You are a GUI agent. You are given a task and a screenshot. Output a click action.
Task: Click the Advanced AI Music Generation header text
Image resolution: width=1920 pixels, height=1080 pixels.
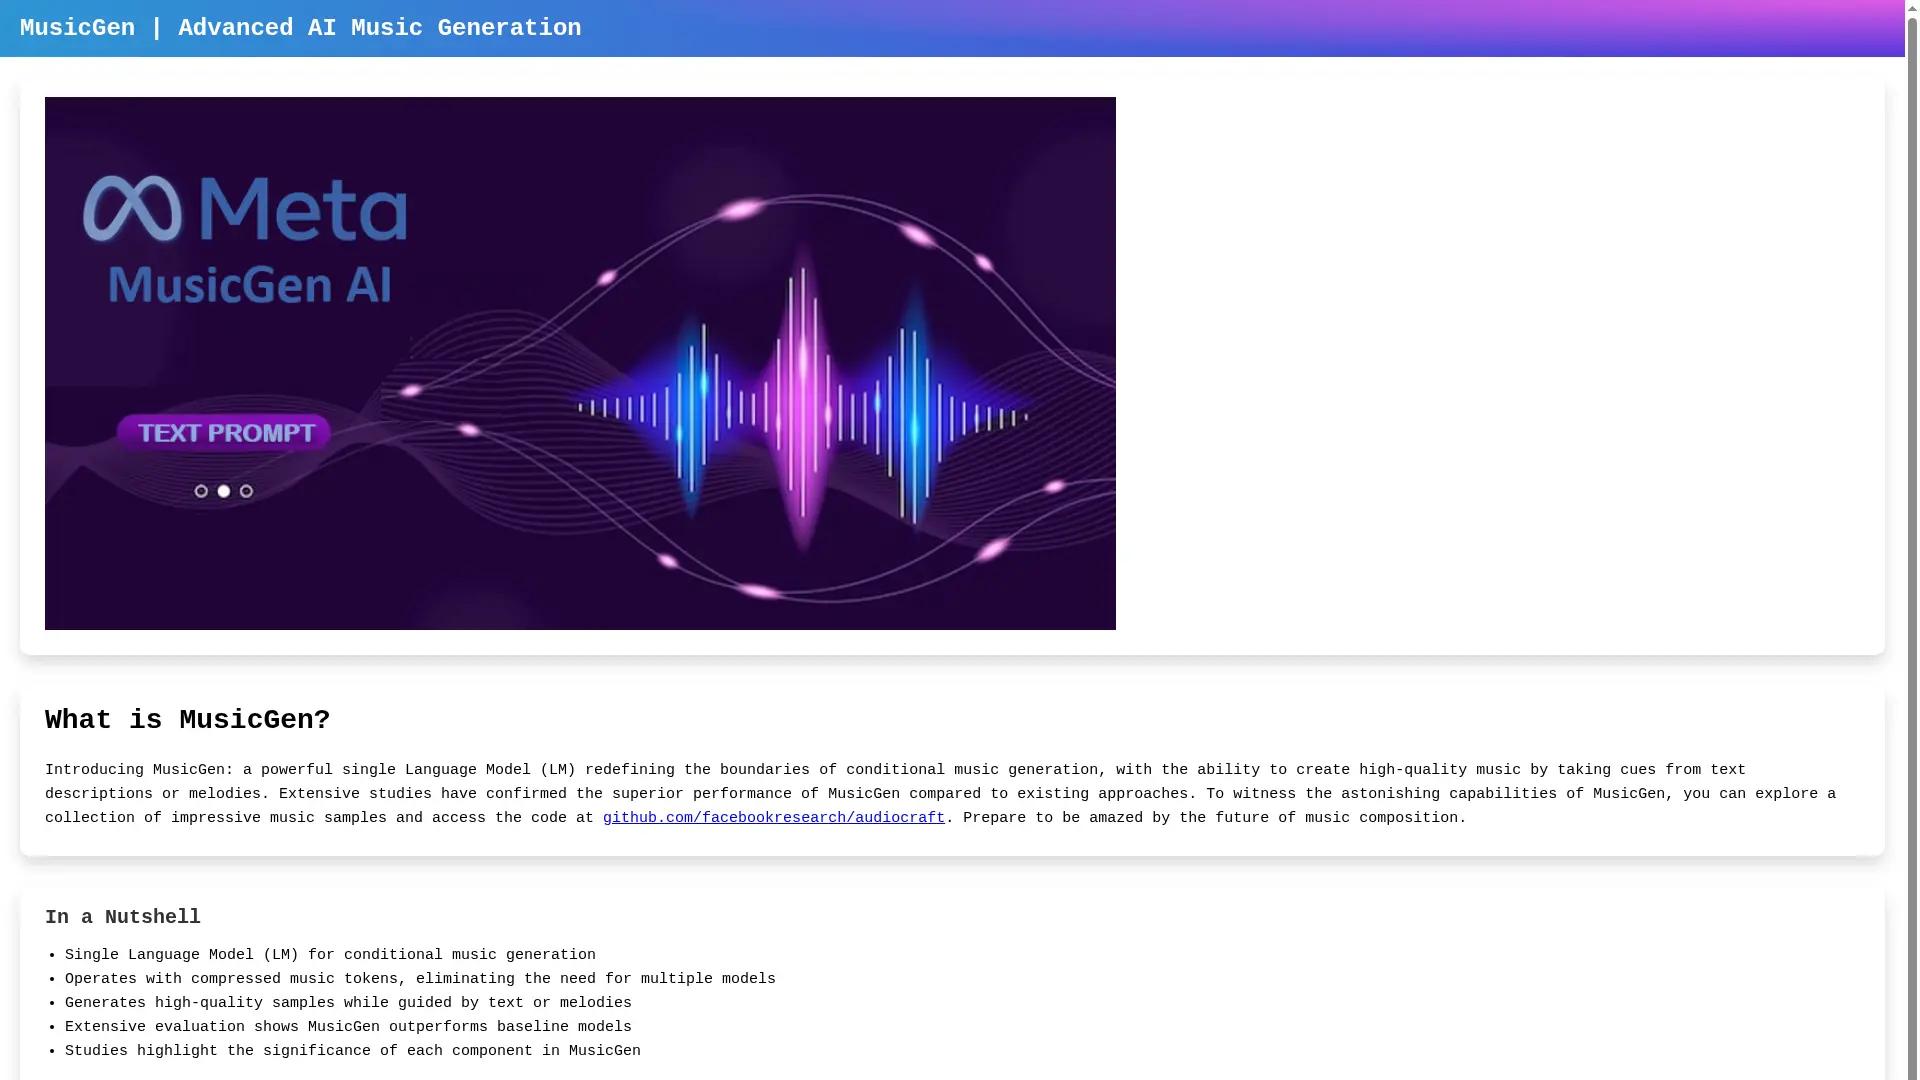click(380, 28)
